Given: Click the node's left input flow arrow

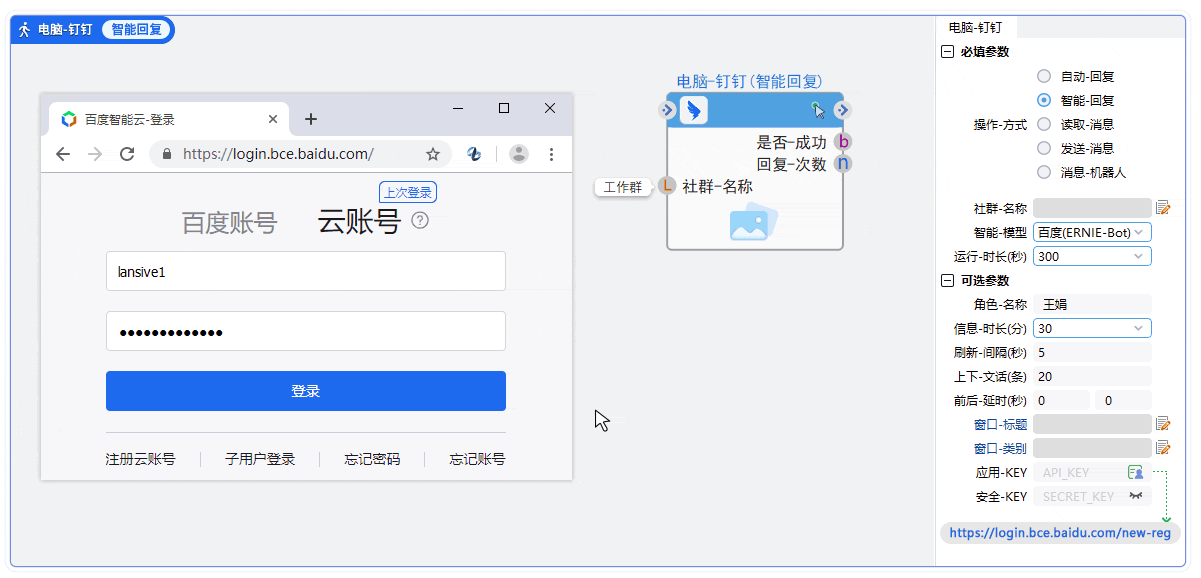Looking at the screenshot, I should (x=668, y=110).
